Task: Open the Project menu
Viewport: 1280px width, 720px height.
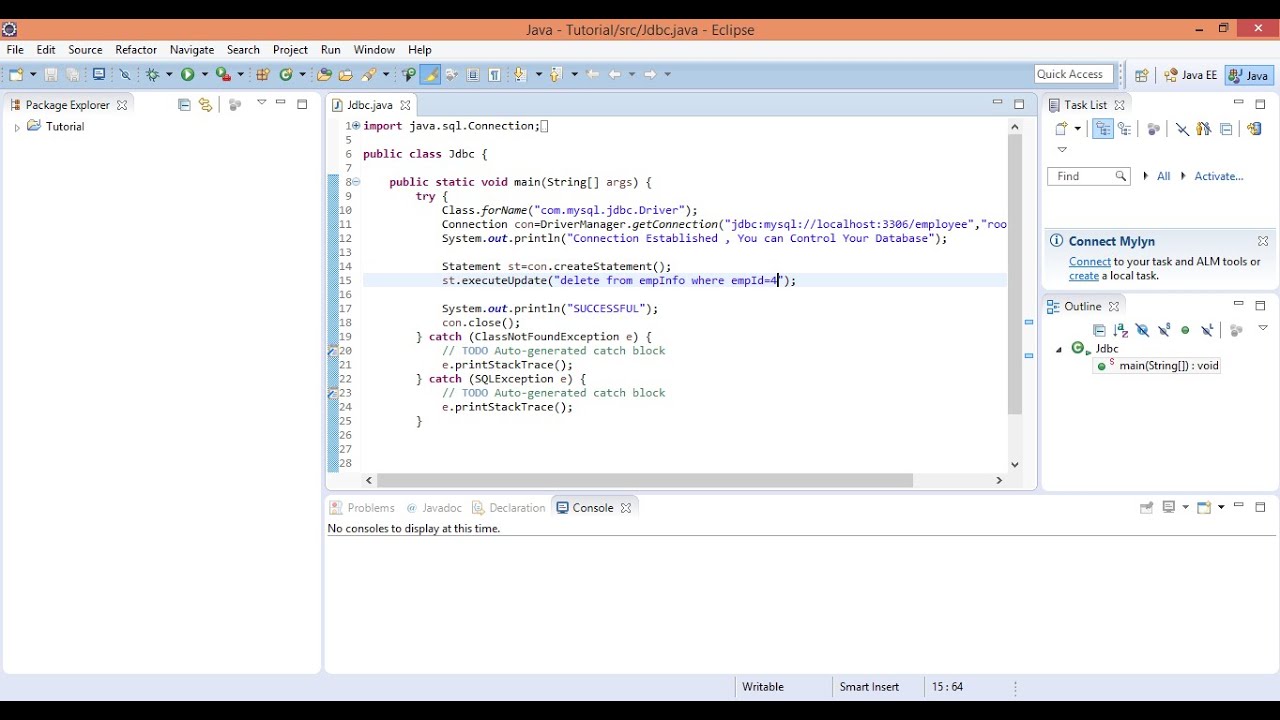Action: pyautogui.click(x=290, y=49)
